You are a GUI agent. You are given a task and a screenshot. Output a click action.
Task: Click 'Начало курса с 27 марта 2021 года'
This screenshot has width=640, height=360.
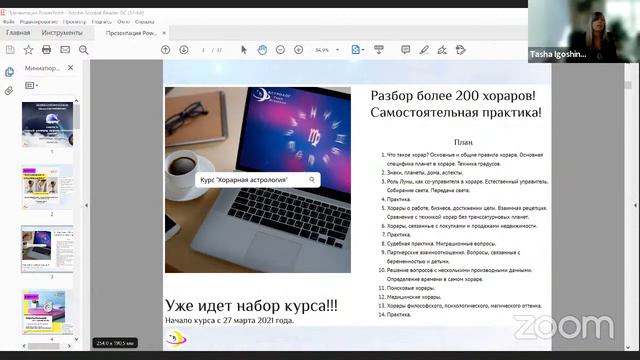tap(229, 320)
